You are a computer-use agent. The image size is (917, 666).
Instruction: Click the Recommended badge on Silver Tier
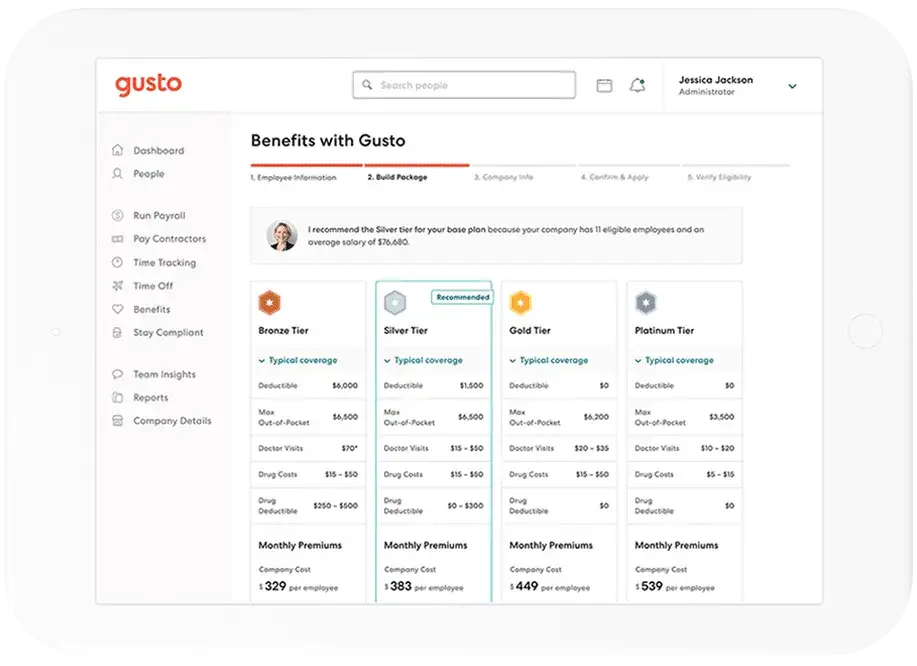point(463,297)
